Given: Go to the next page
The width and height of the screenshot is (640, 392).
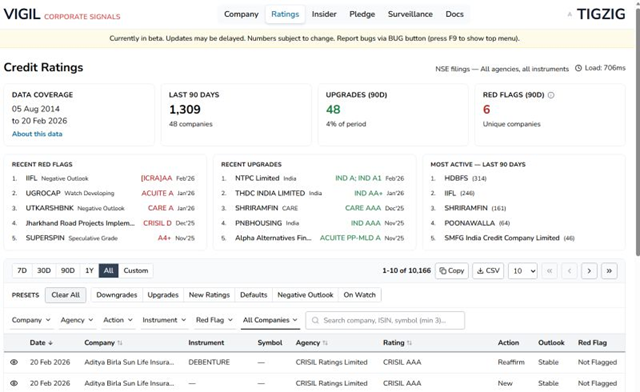Looking at the screenshot, I should pyautogui.click(x=589, y=271).
